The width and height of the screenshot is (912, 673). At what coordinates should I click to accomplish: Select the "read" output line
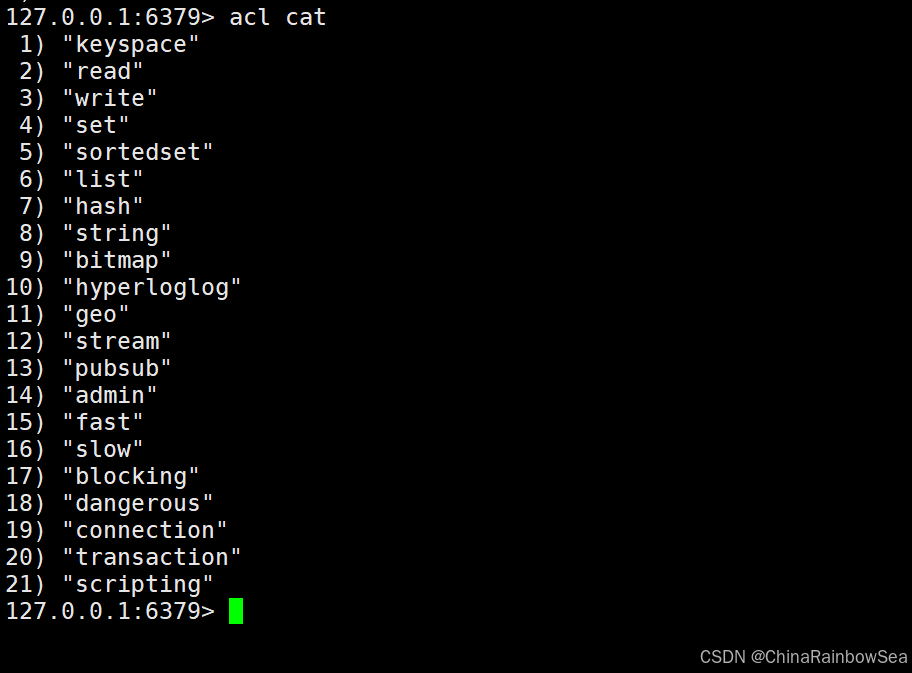(103, 71)
